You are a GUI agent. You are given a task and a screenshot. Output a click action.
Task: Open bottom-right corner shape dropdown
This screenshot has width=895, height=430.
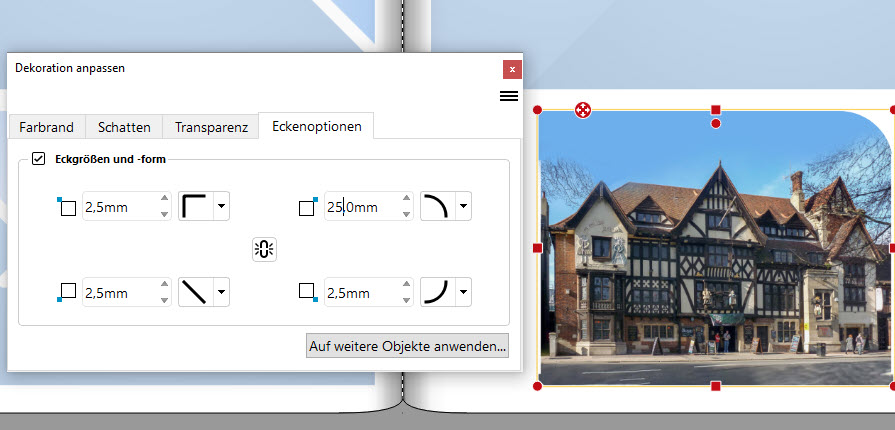coord(463,292)
